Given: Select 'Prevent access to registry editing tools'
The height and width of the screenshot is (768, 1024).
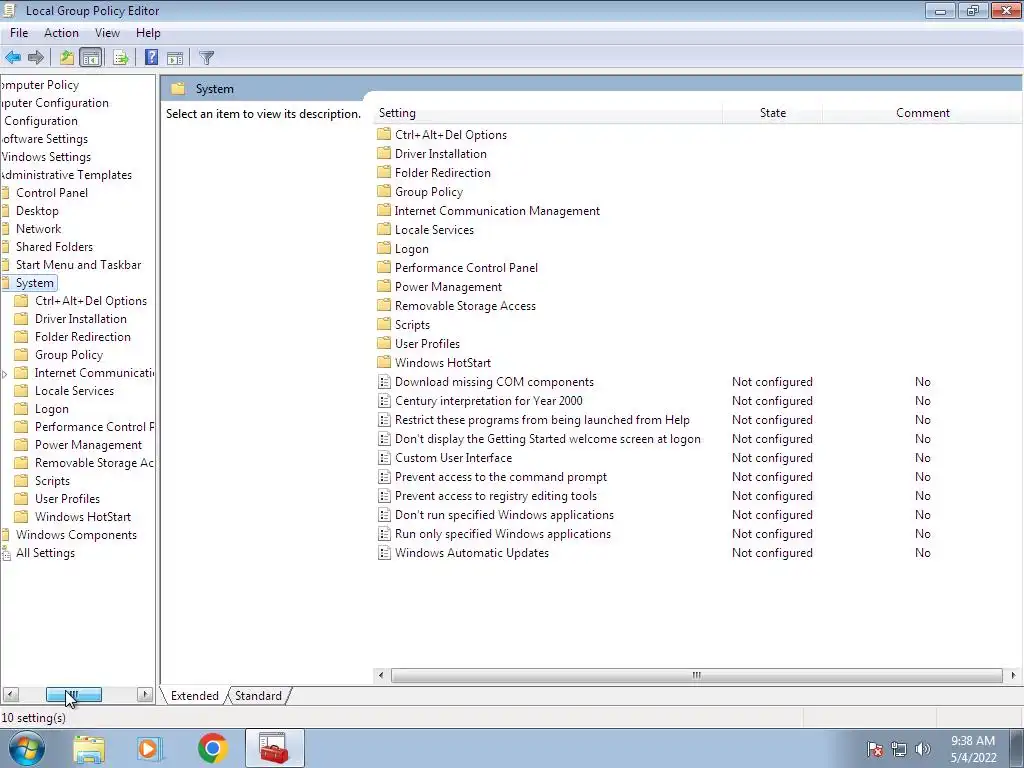Looking at the screenshot, I should 496,496.
